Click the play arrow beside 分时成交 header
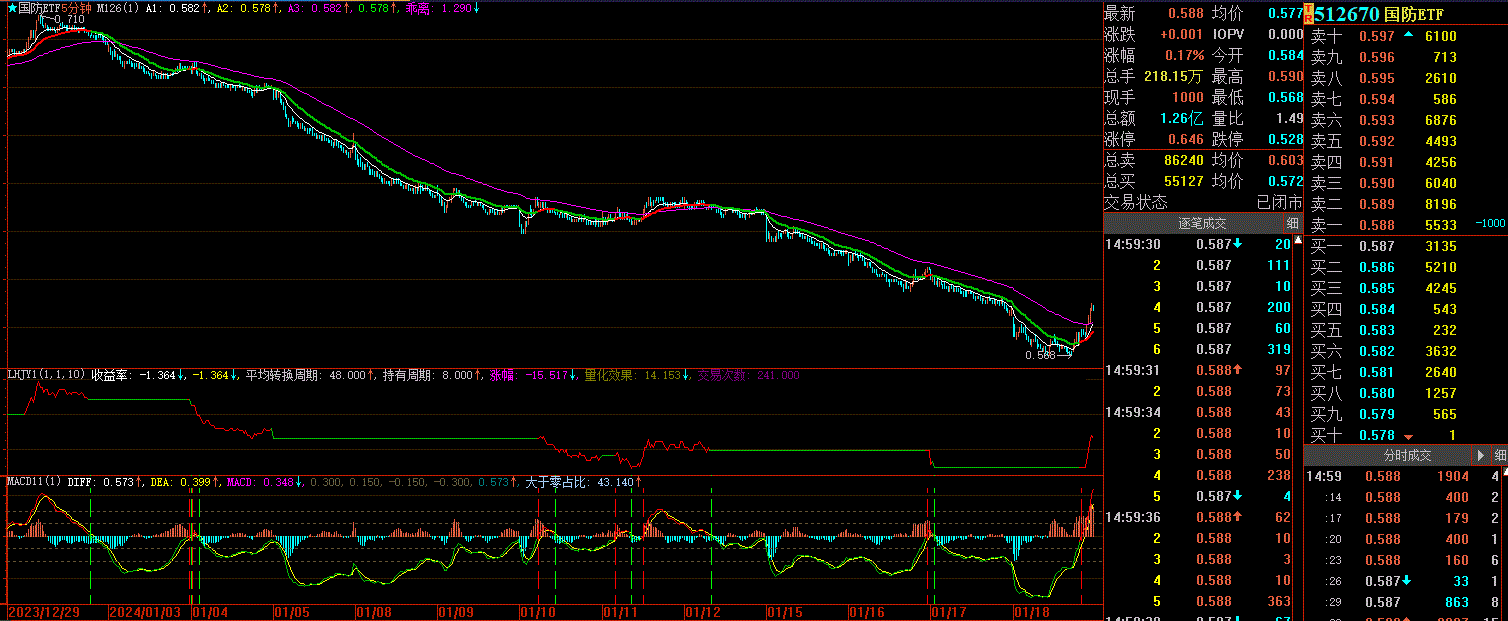 pyautogui.click(x=1479, y=455)
